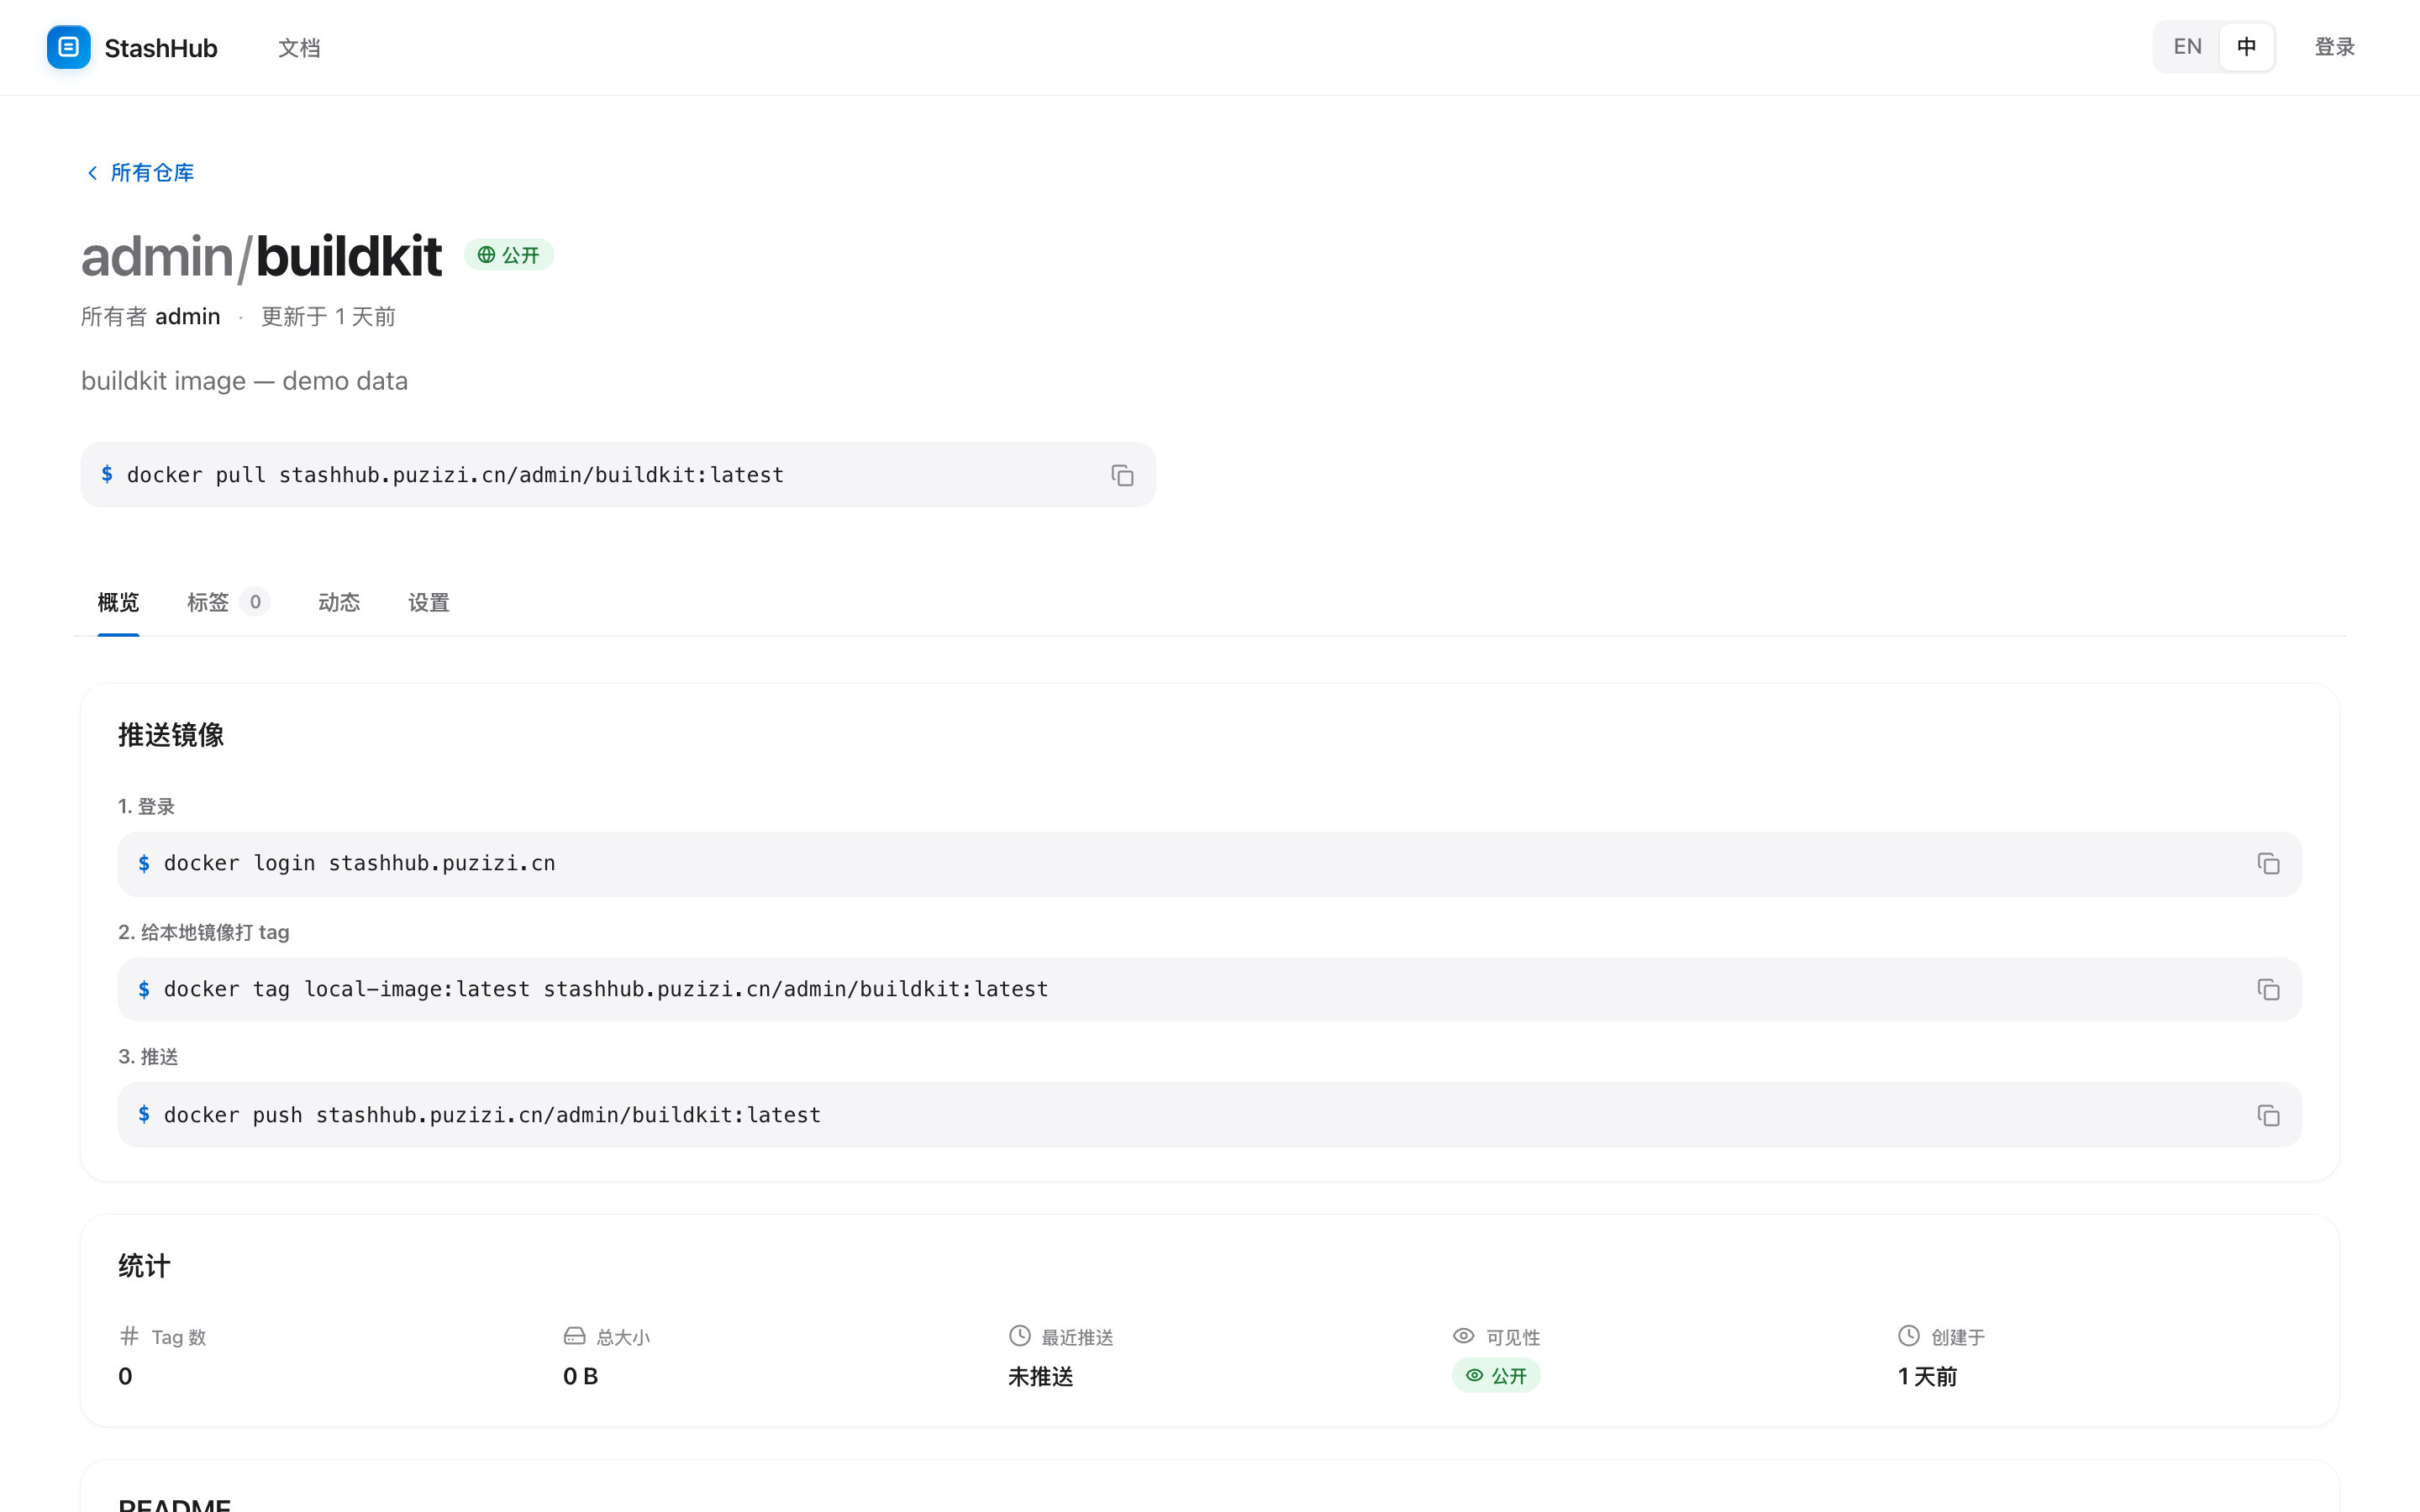This screenshot has height=1512, width=2420.
Task: Click the docker tag local-image command text
Action: tap(606, 989)
